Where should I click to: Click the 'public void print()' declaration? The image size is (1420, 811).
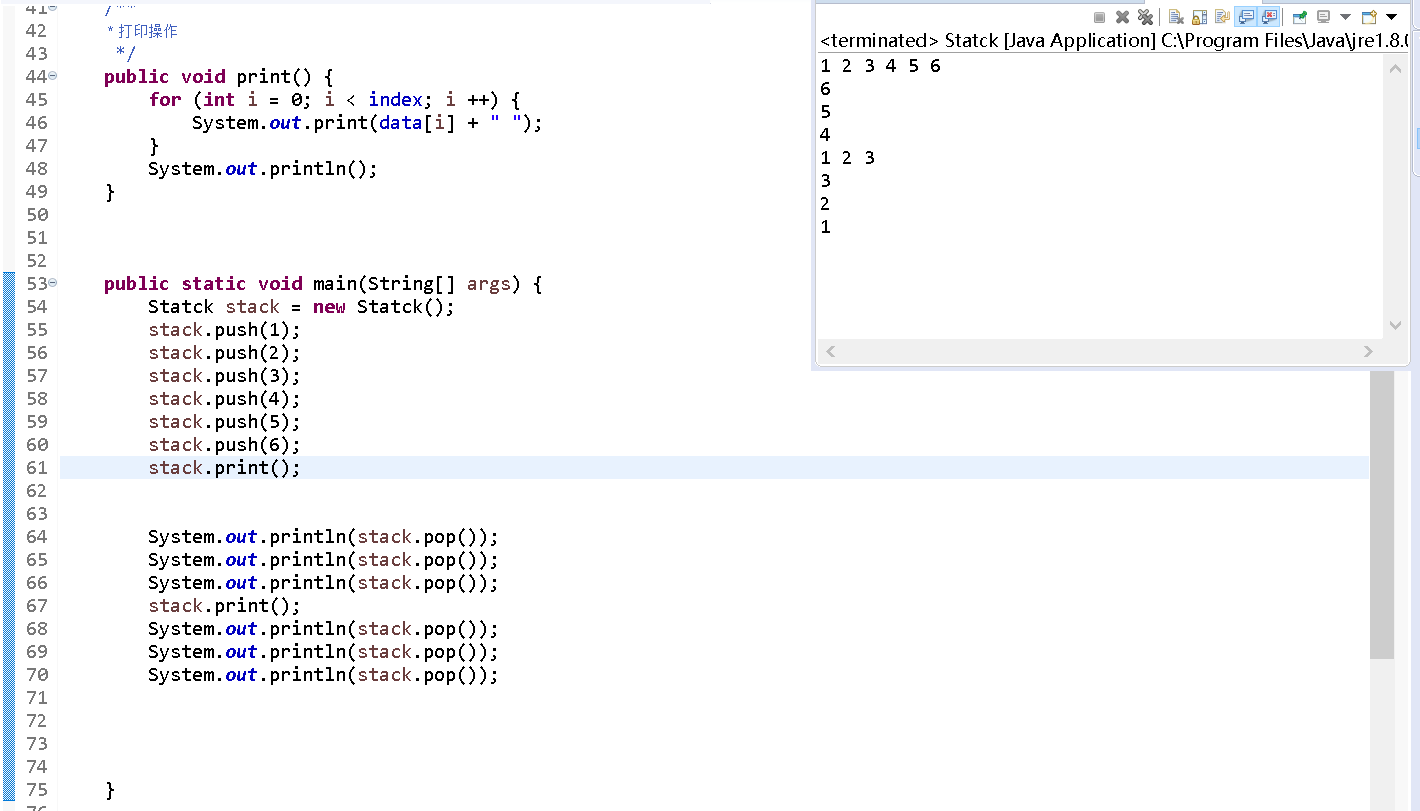218,77
